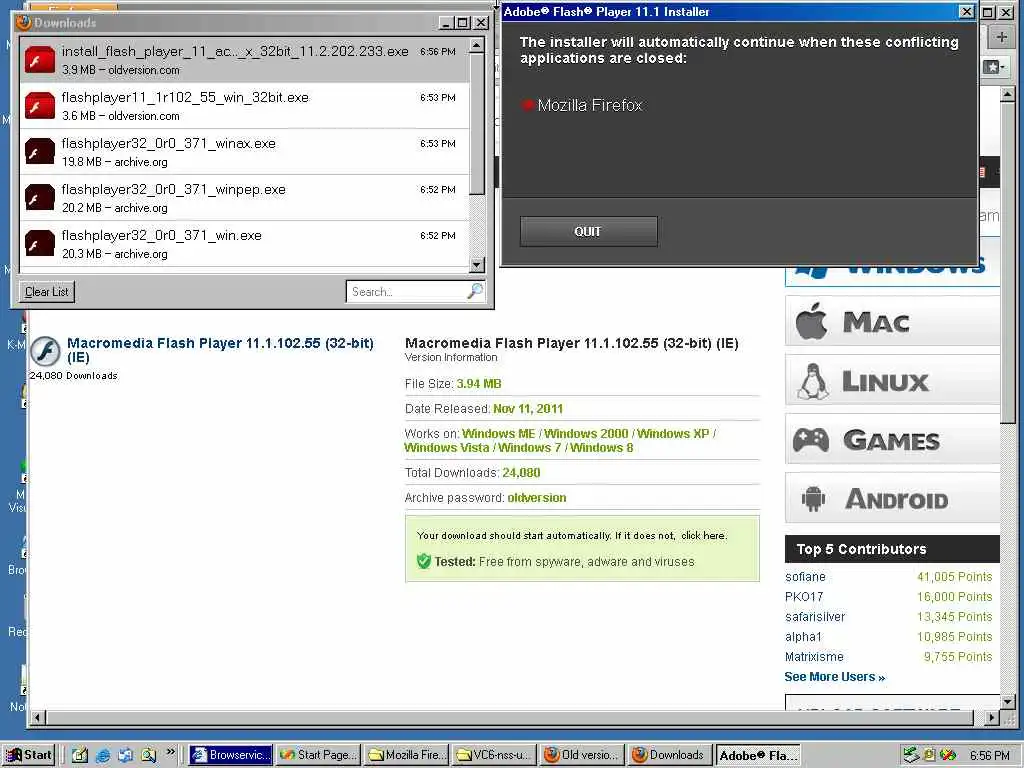Open contributor safarisilver profile
This screenshot has width=1024, height=768.
[x=815, y=616]
